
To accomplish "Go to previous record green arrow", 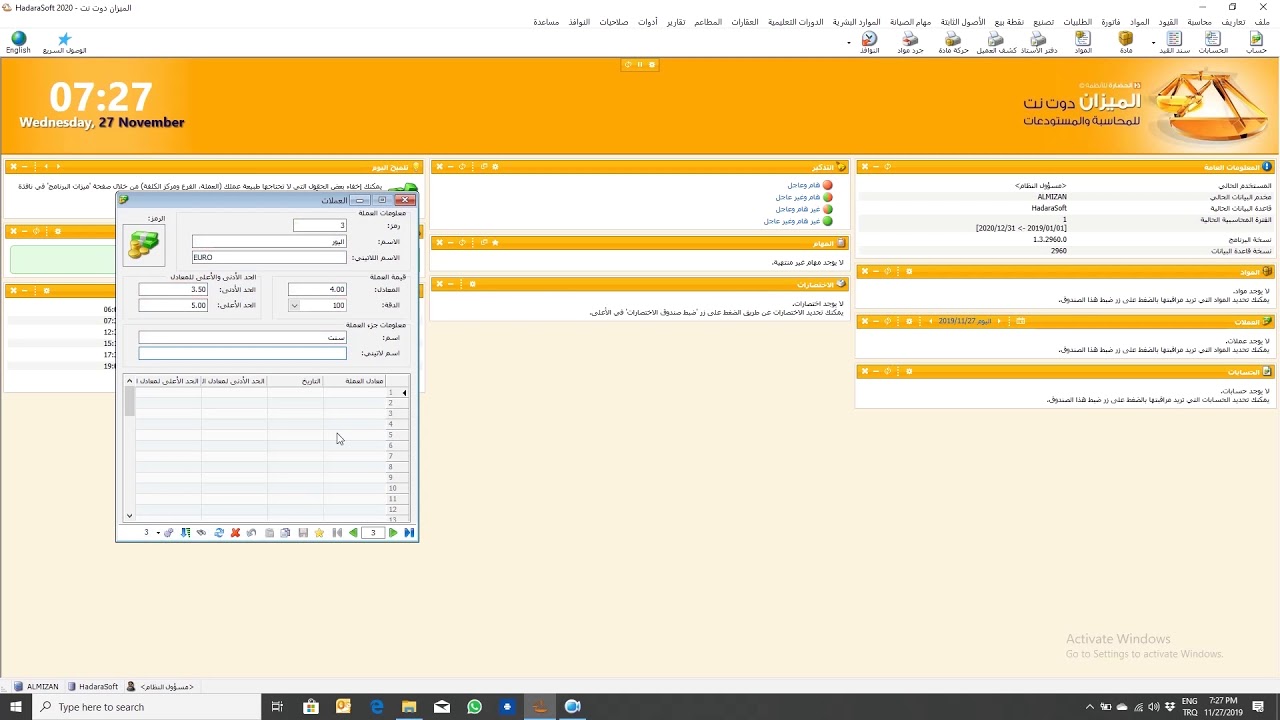I will [x=353, y=533].
